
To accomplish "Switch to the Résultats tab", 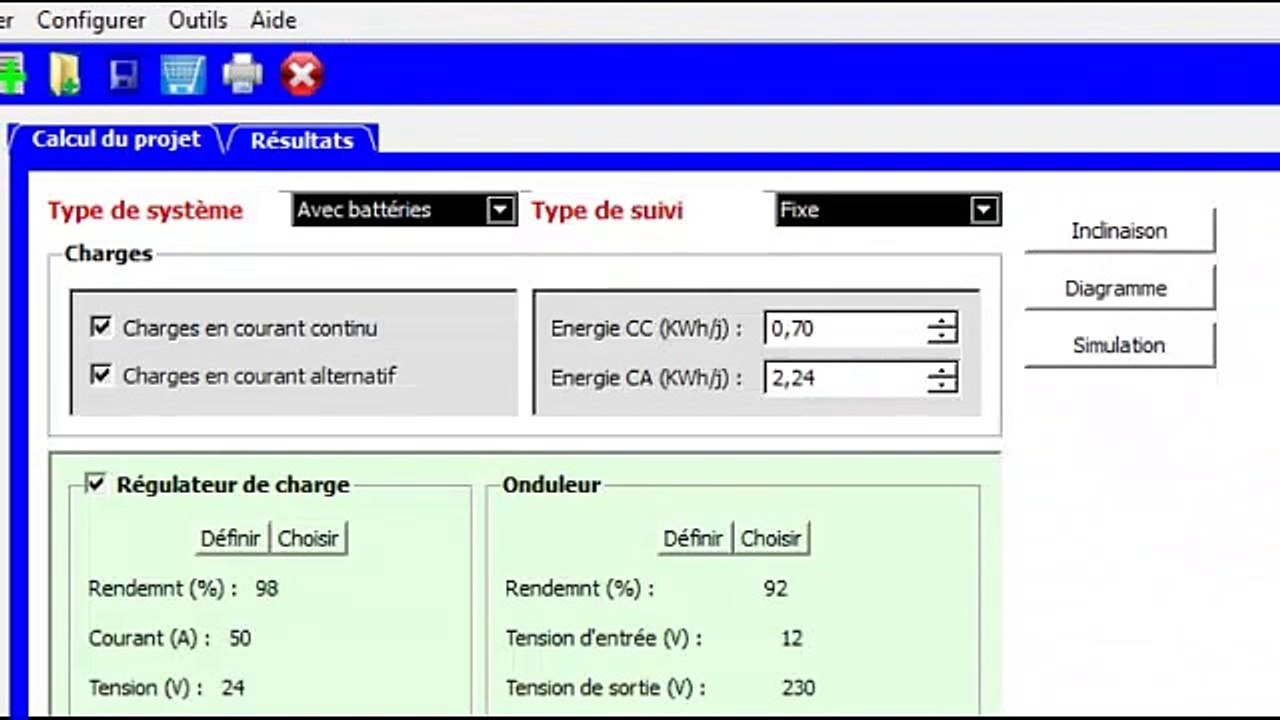I will pyautogui.click(x=302, y=140).
